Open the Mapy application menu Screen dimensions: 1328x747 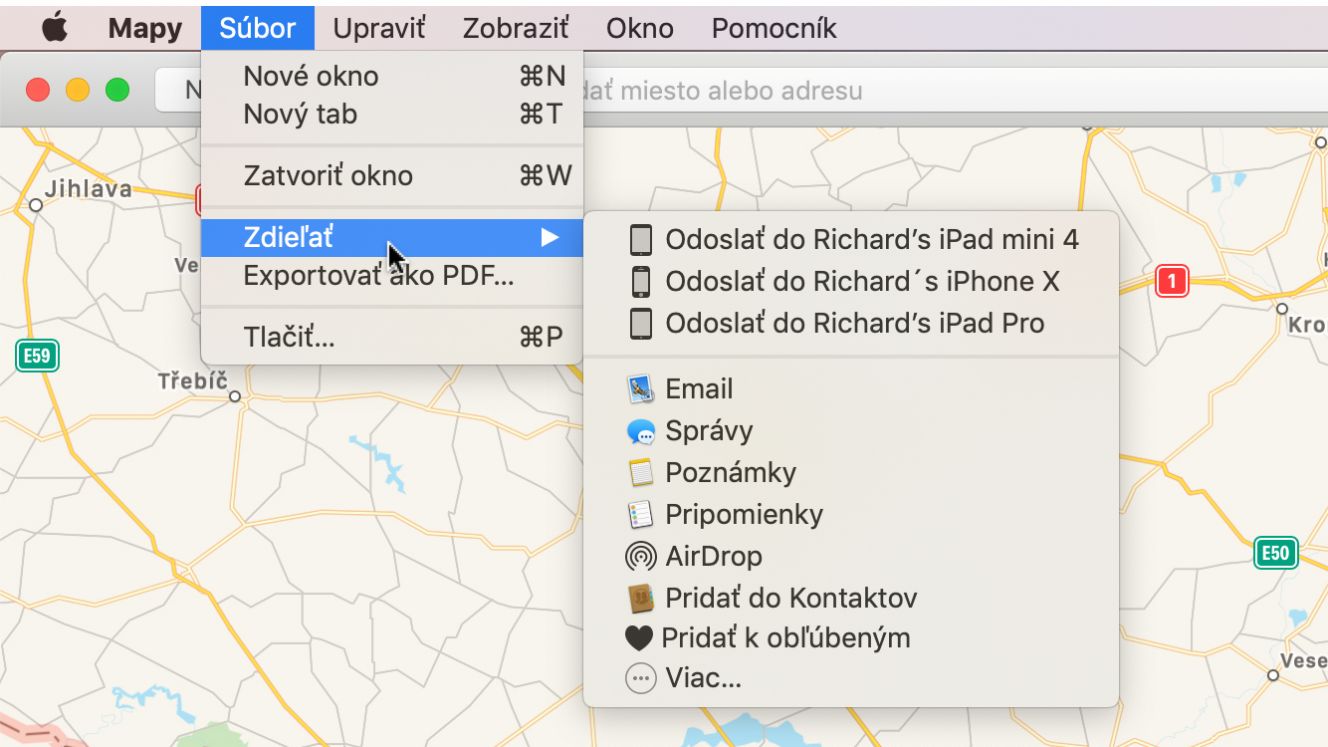click(x=145, y=28)
